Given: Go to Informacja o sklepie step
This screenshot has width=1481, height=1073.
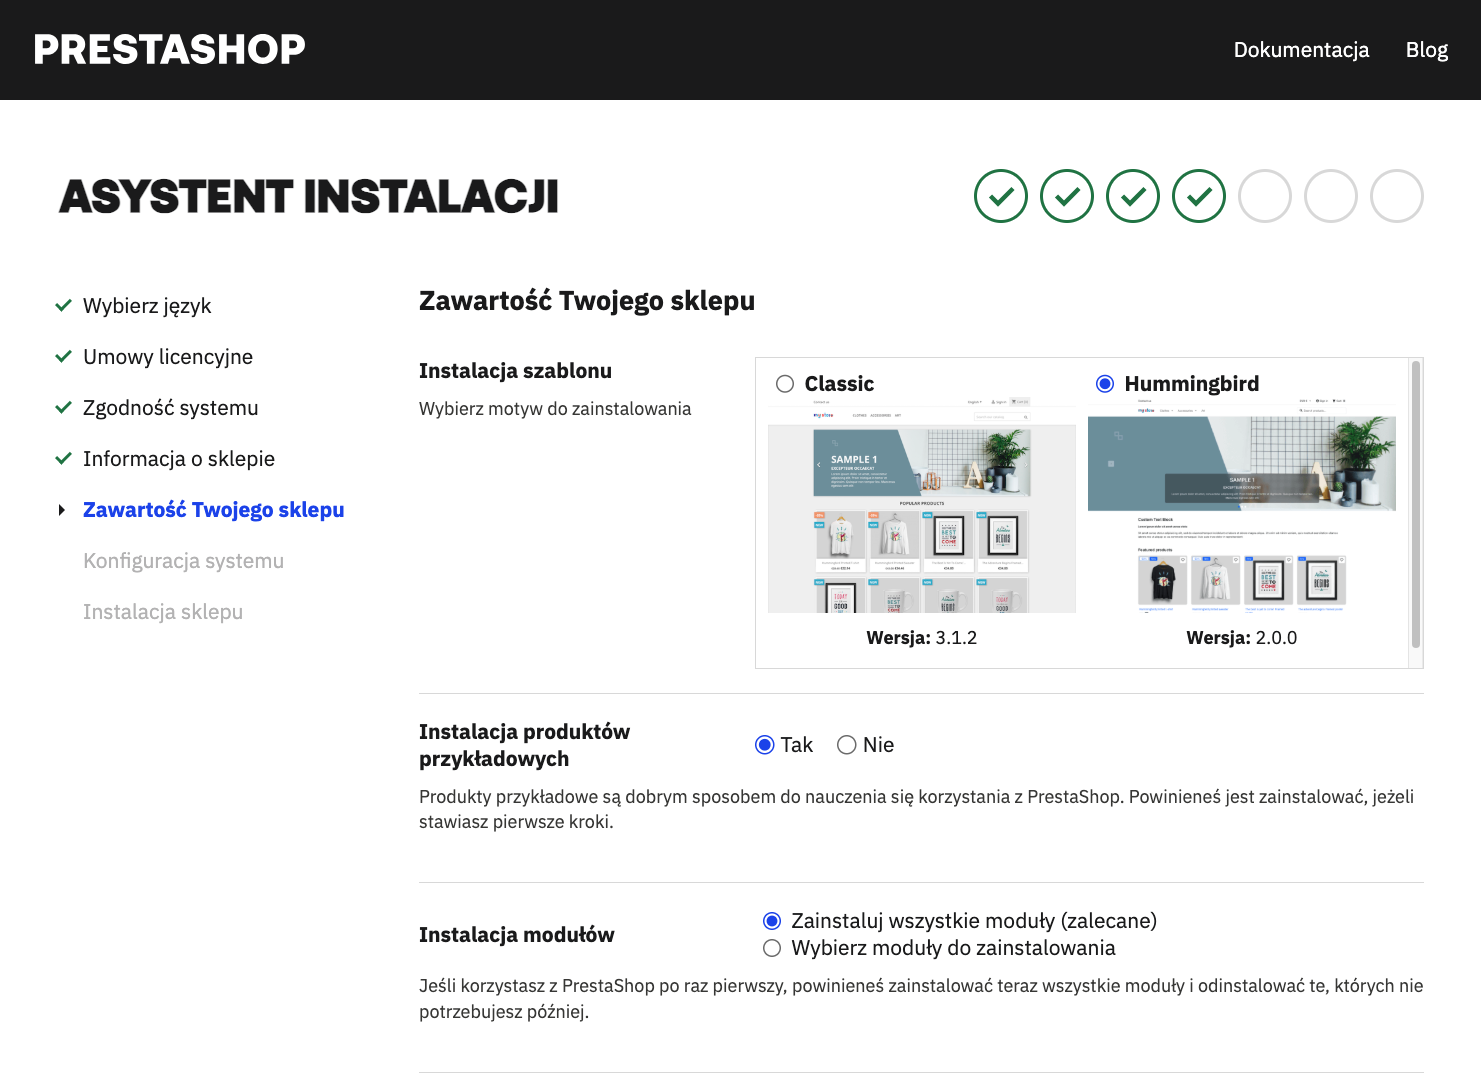Looking at the screenshot, I should (179, 459).
